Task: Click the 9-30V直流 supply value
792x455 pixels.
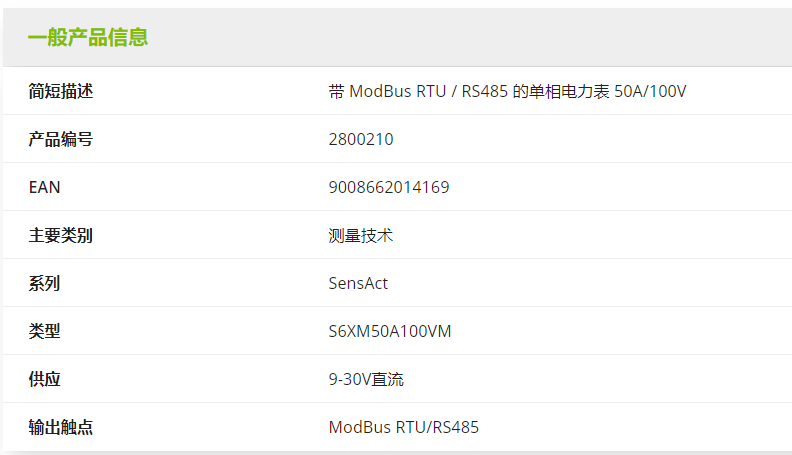Action: pyautogui.click(x=366, y=379)
